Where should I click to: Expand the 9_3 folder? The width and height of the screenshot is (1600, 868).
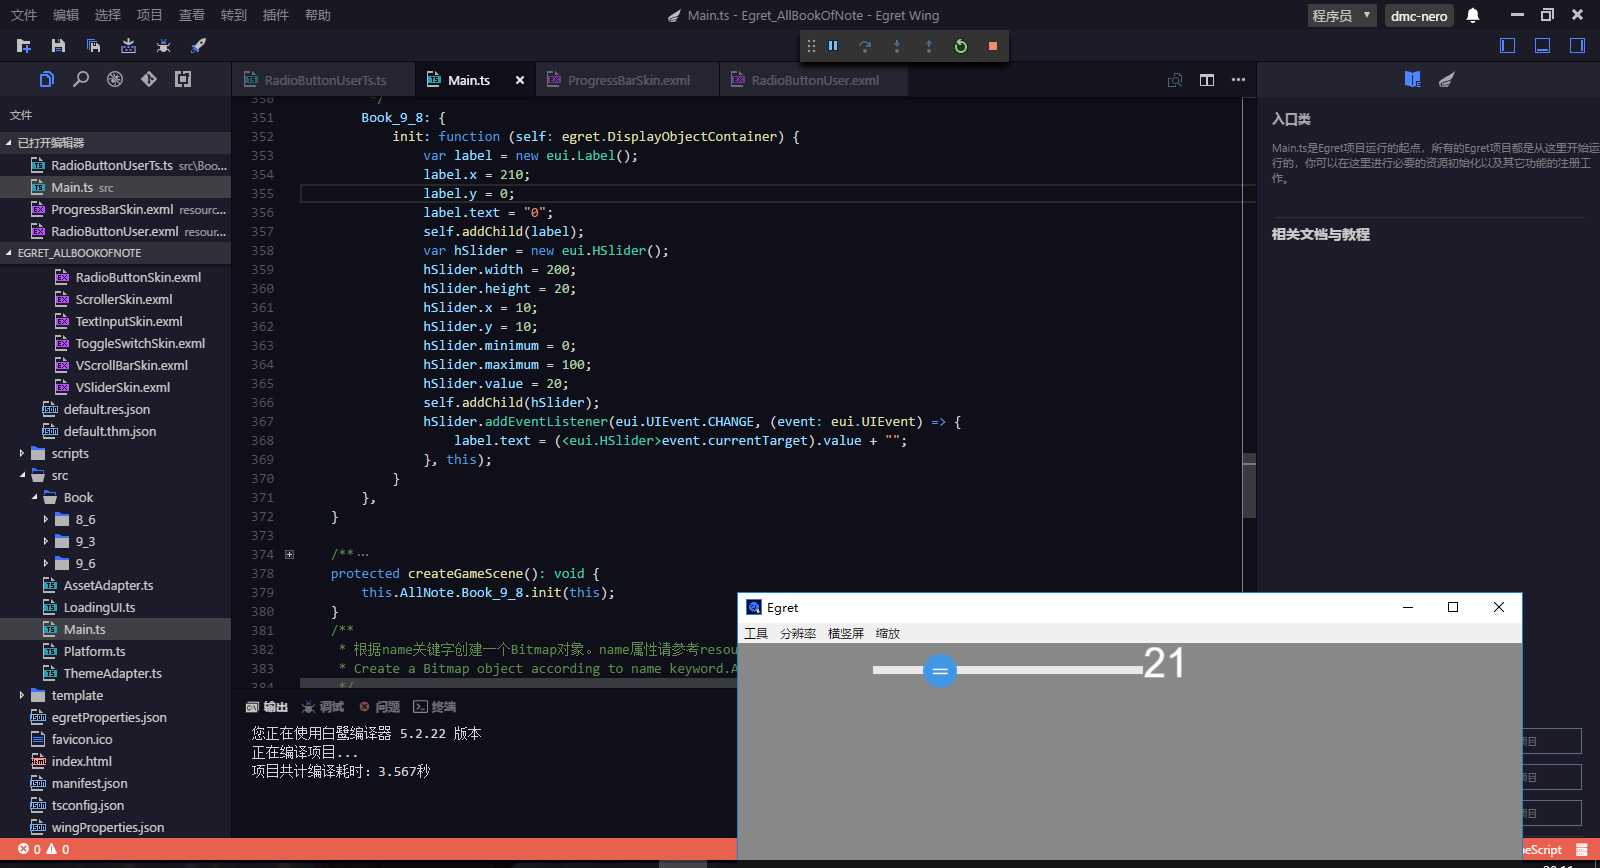(x=46, y=542)
